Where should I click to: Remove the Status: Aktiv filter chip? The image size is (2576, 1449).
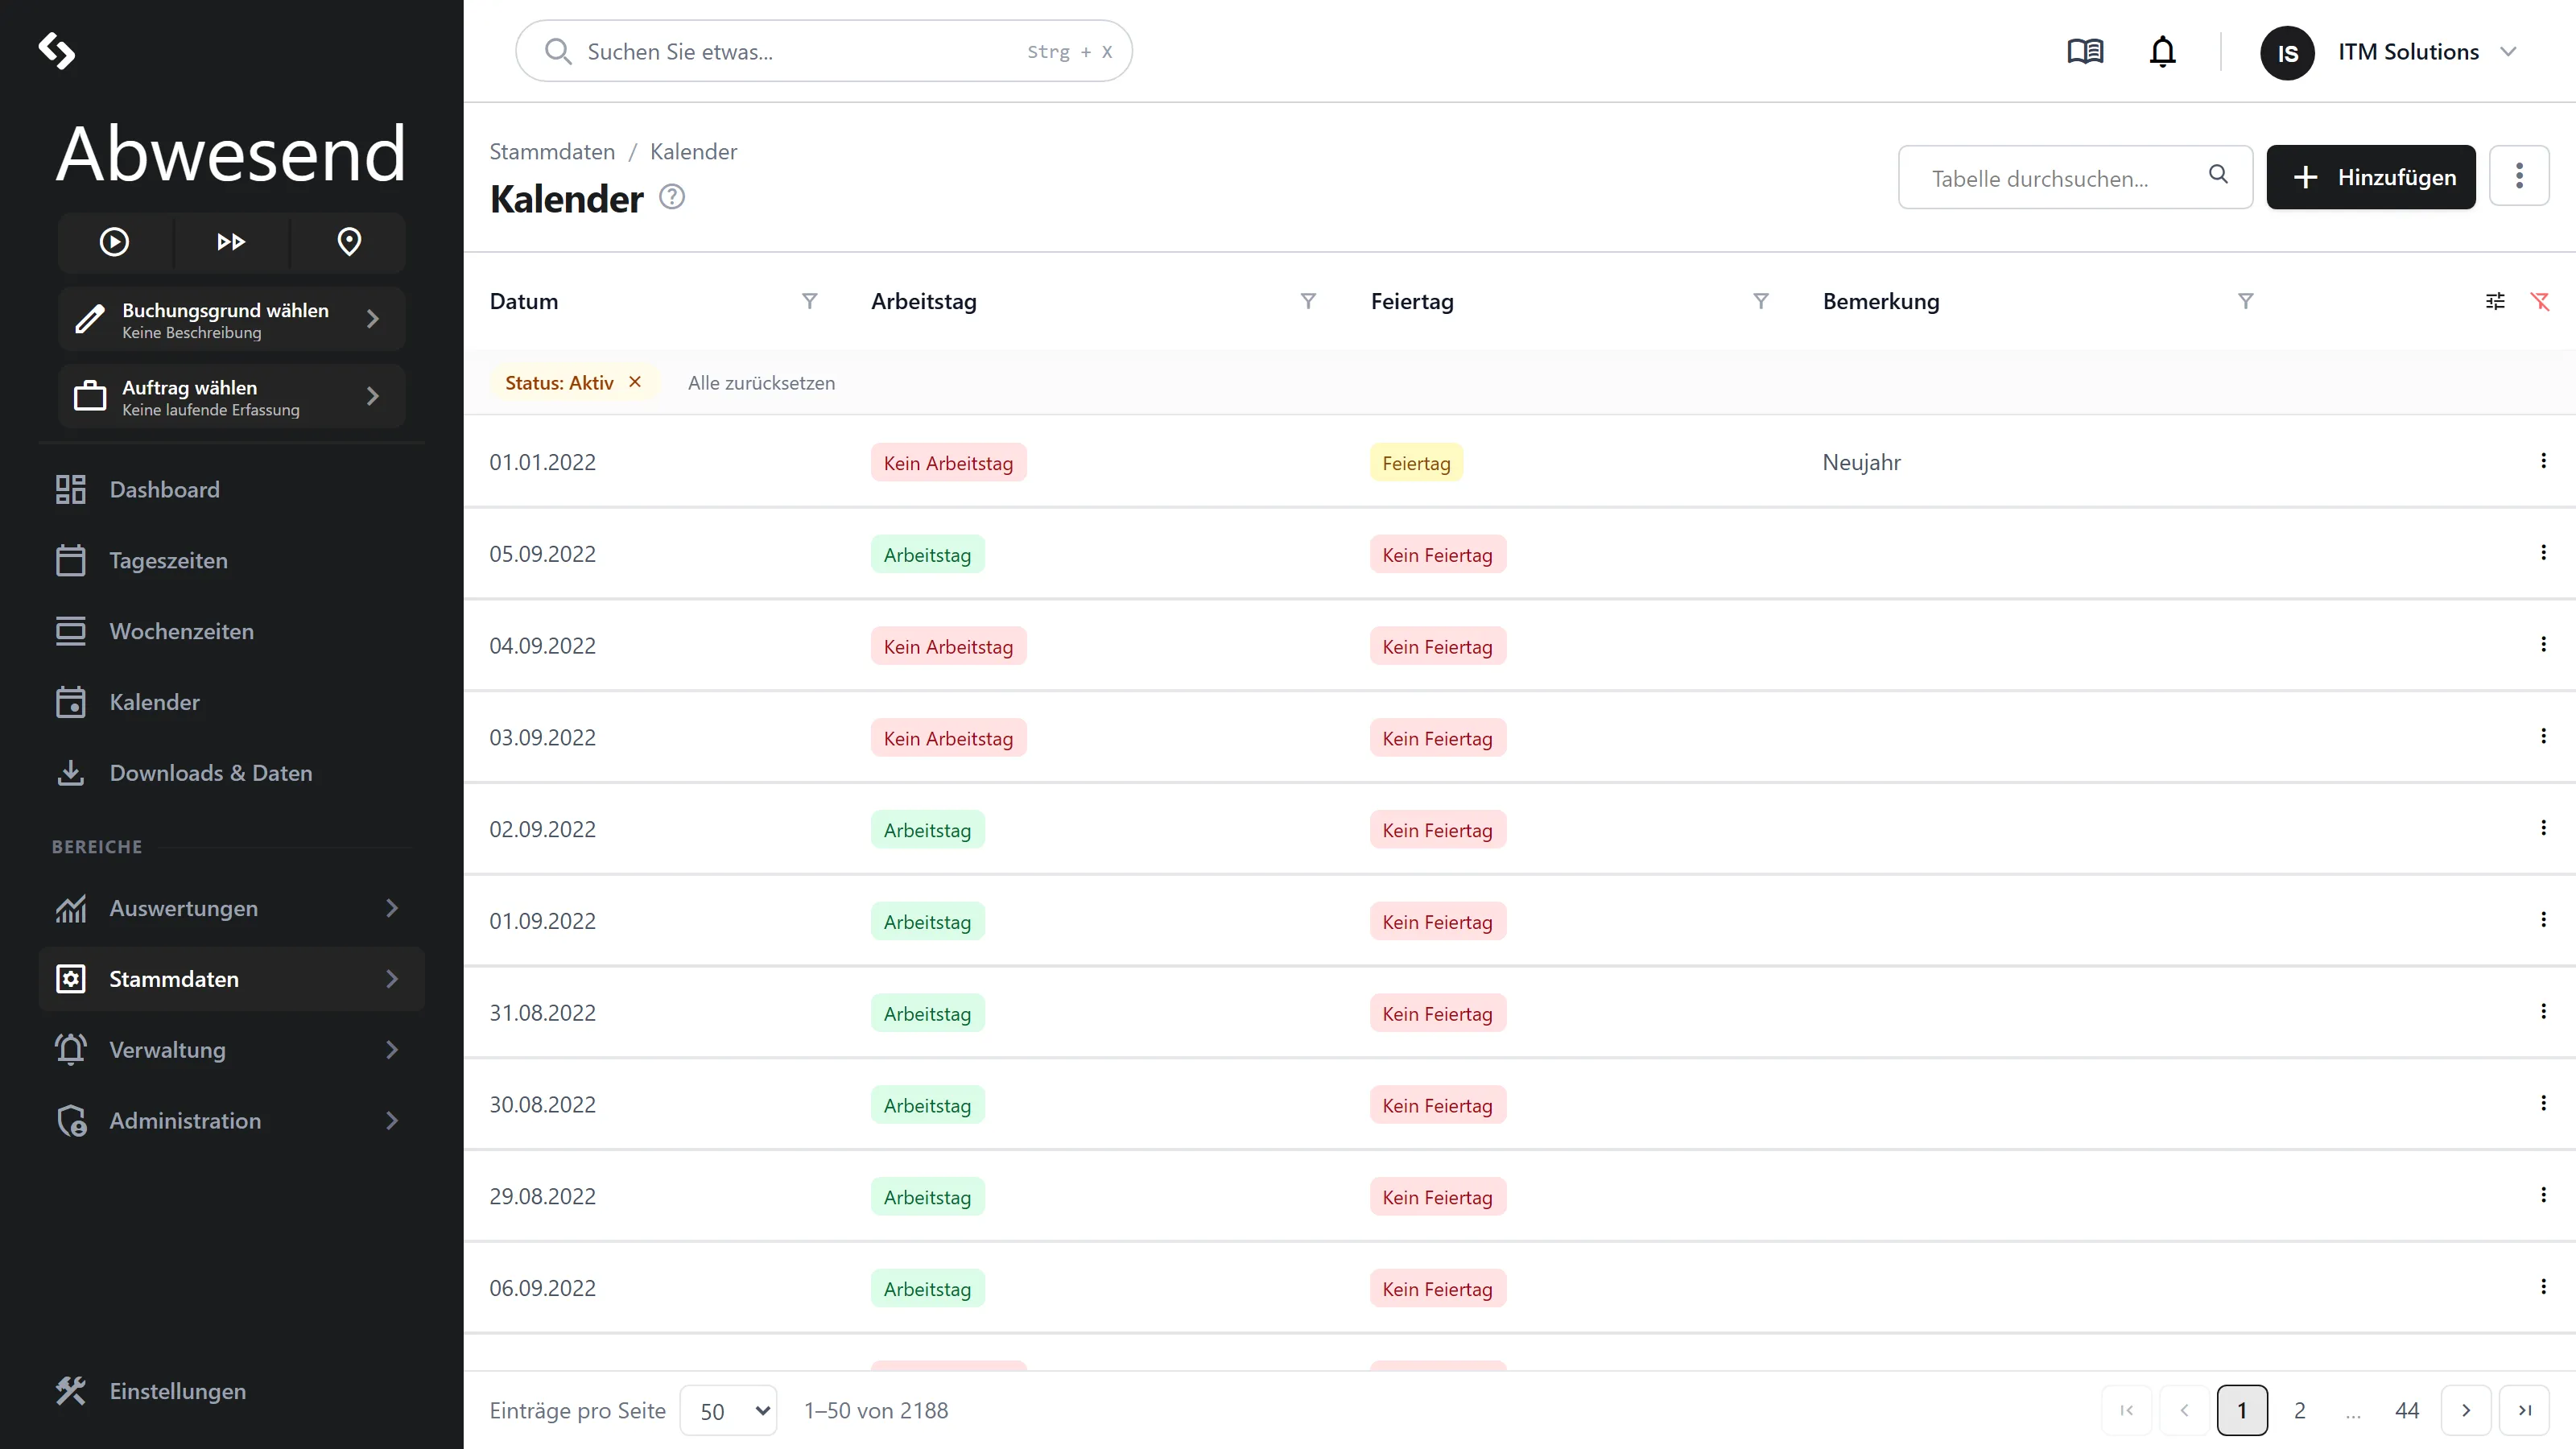[635, 382]
